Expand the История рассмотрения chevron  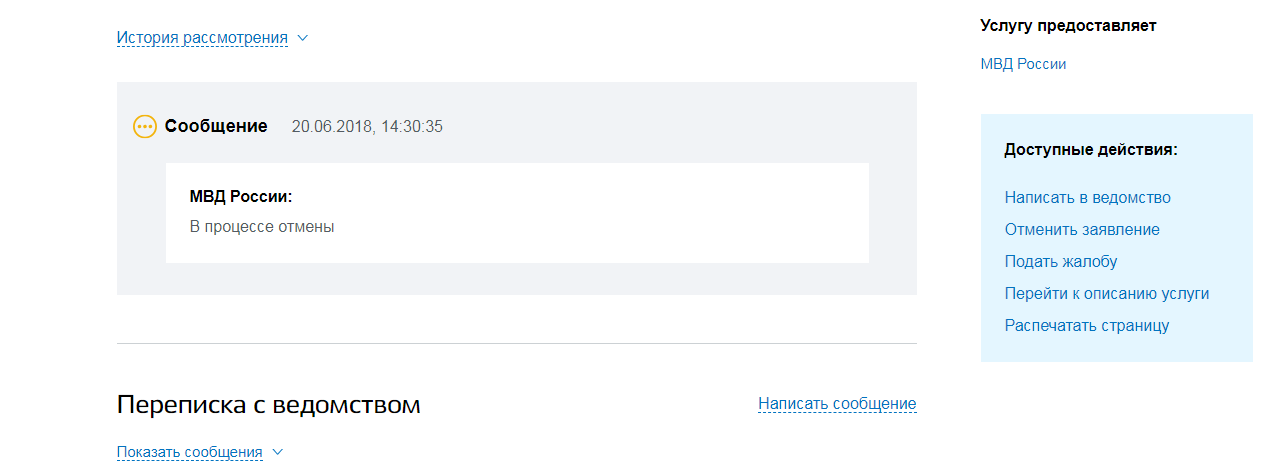coord(303,38)
